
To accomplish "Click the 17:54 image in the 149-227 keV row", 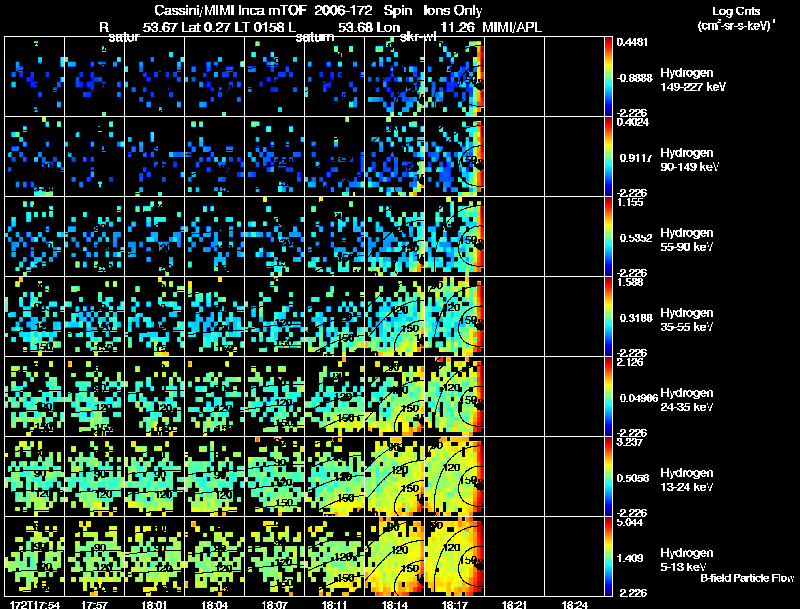I will tap(34, 77).
